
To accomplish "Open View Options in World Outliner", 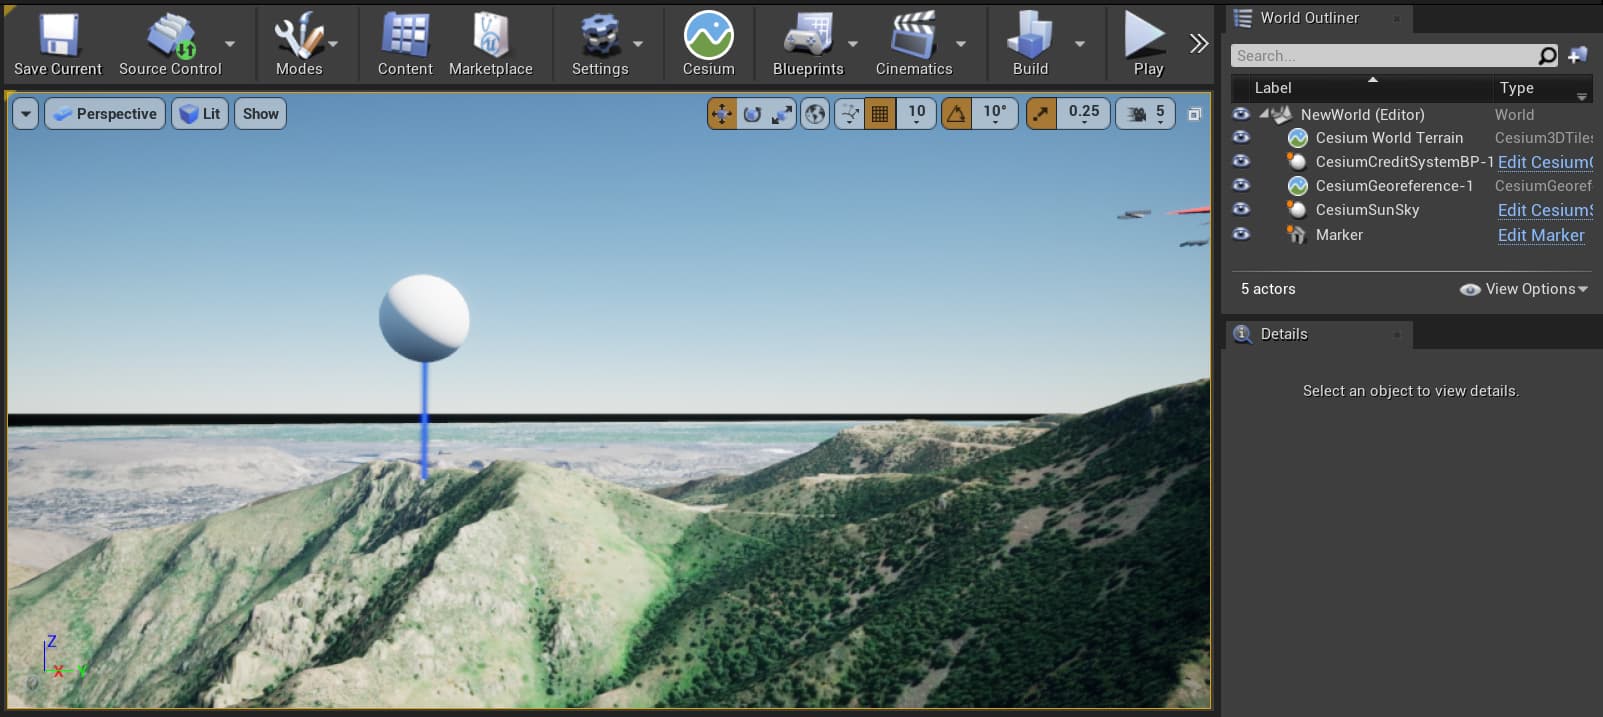I will click(1524, 289).
